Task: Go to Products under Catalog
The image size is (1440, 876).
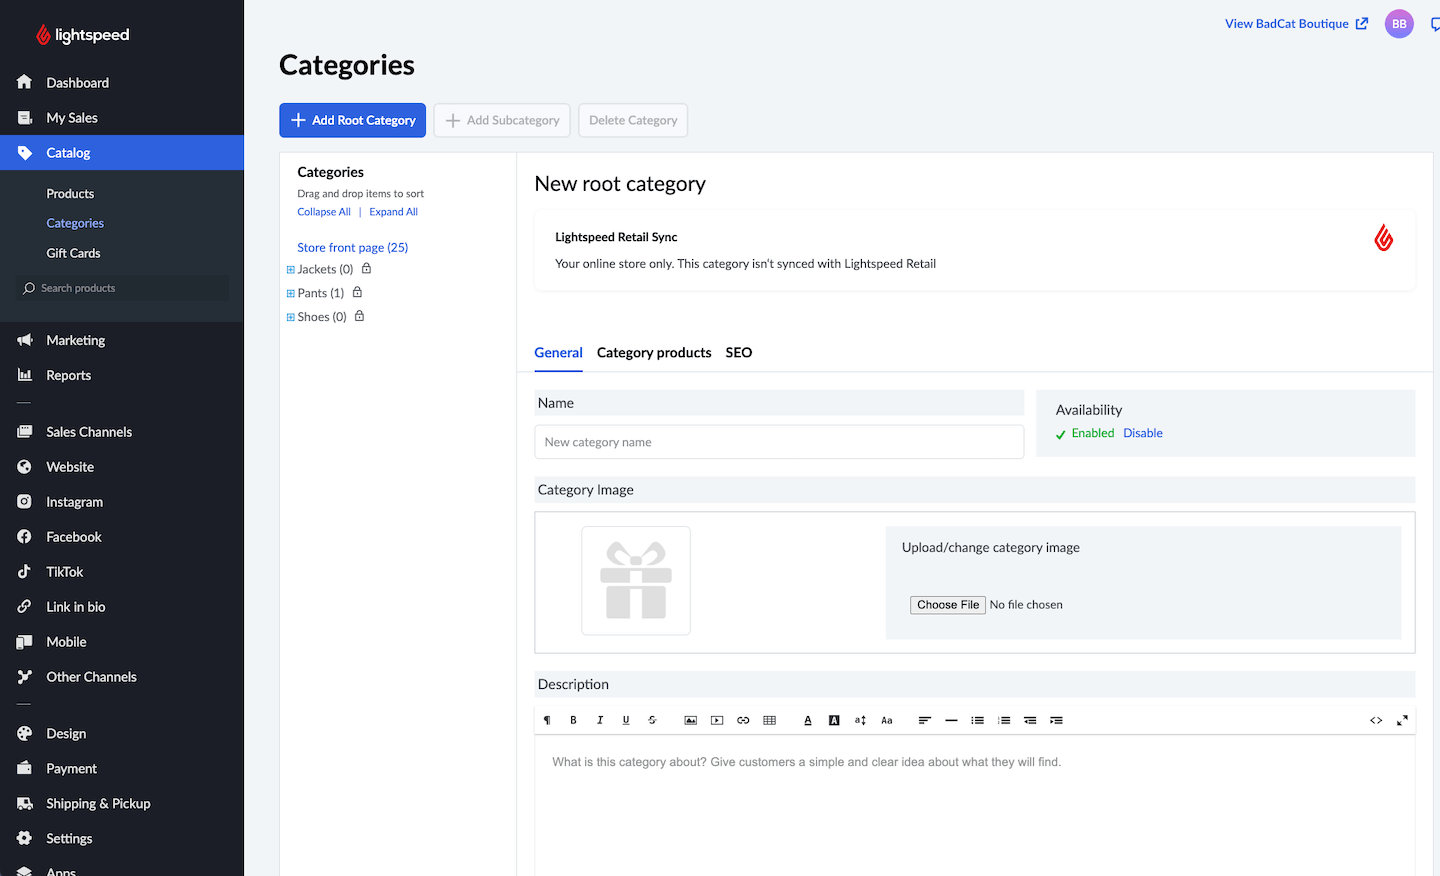Action: tap(70, 194)
